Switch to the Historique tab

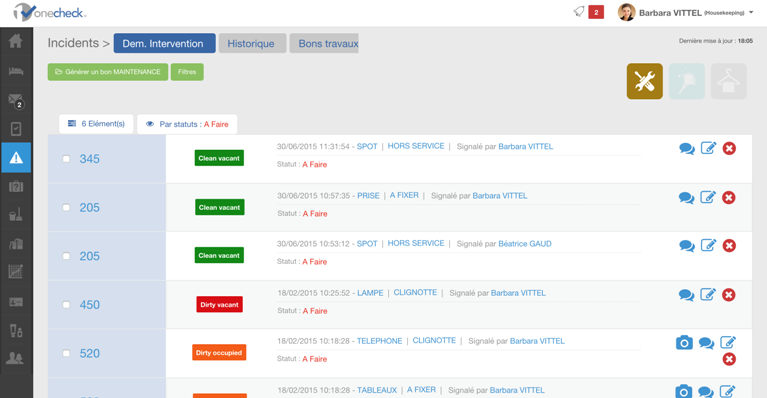coord(252,44)
